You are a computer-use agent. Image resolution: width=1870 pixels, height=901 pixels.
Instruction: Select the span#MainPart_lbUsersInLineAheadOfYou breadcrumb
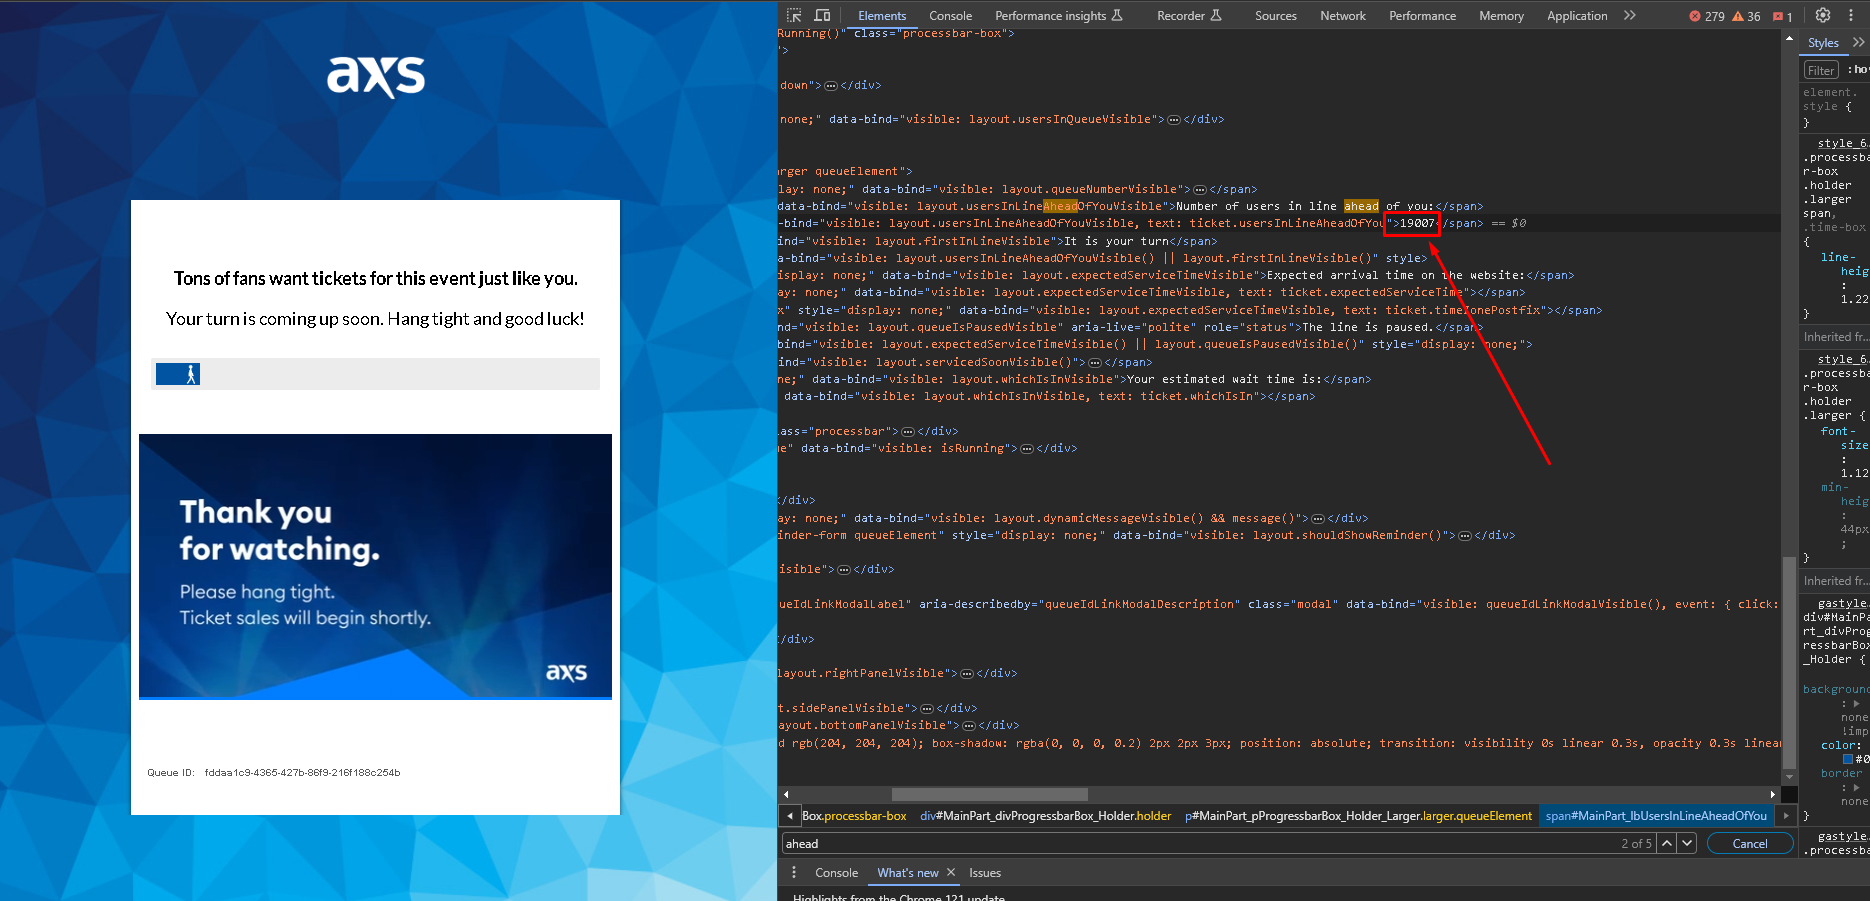(x=1656, y=816)
